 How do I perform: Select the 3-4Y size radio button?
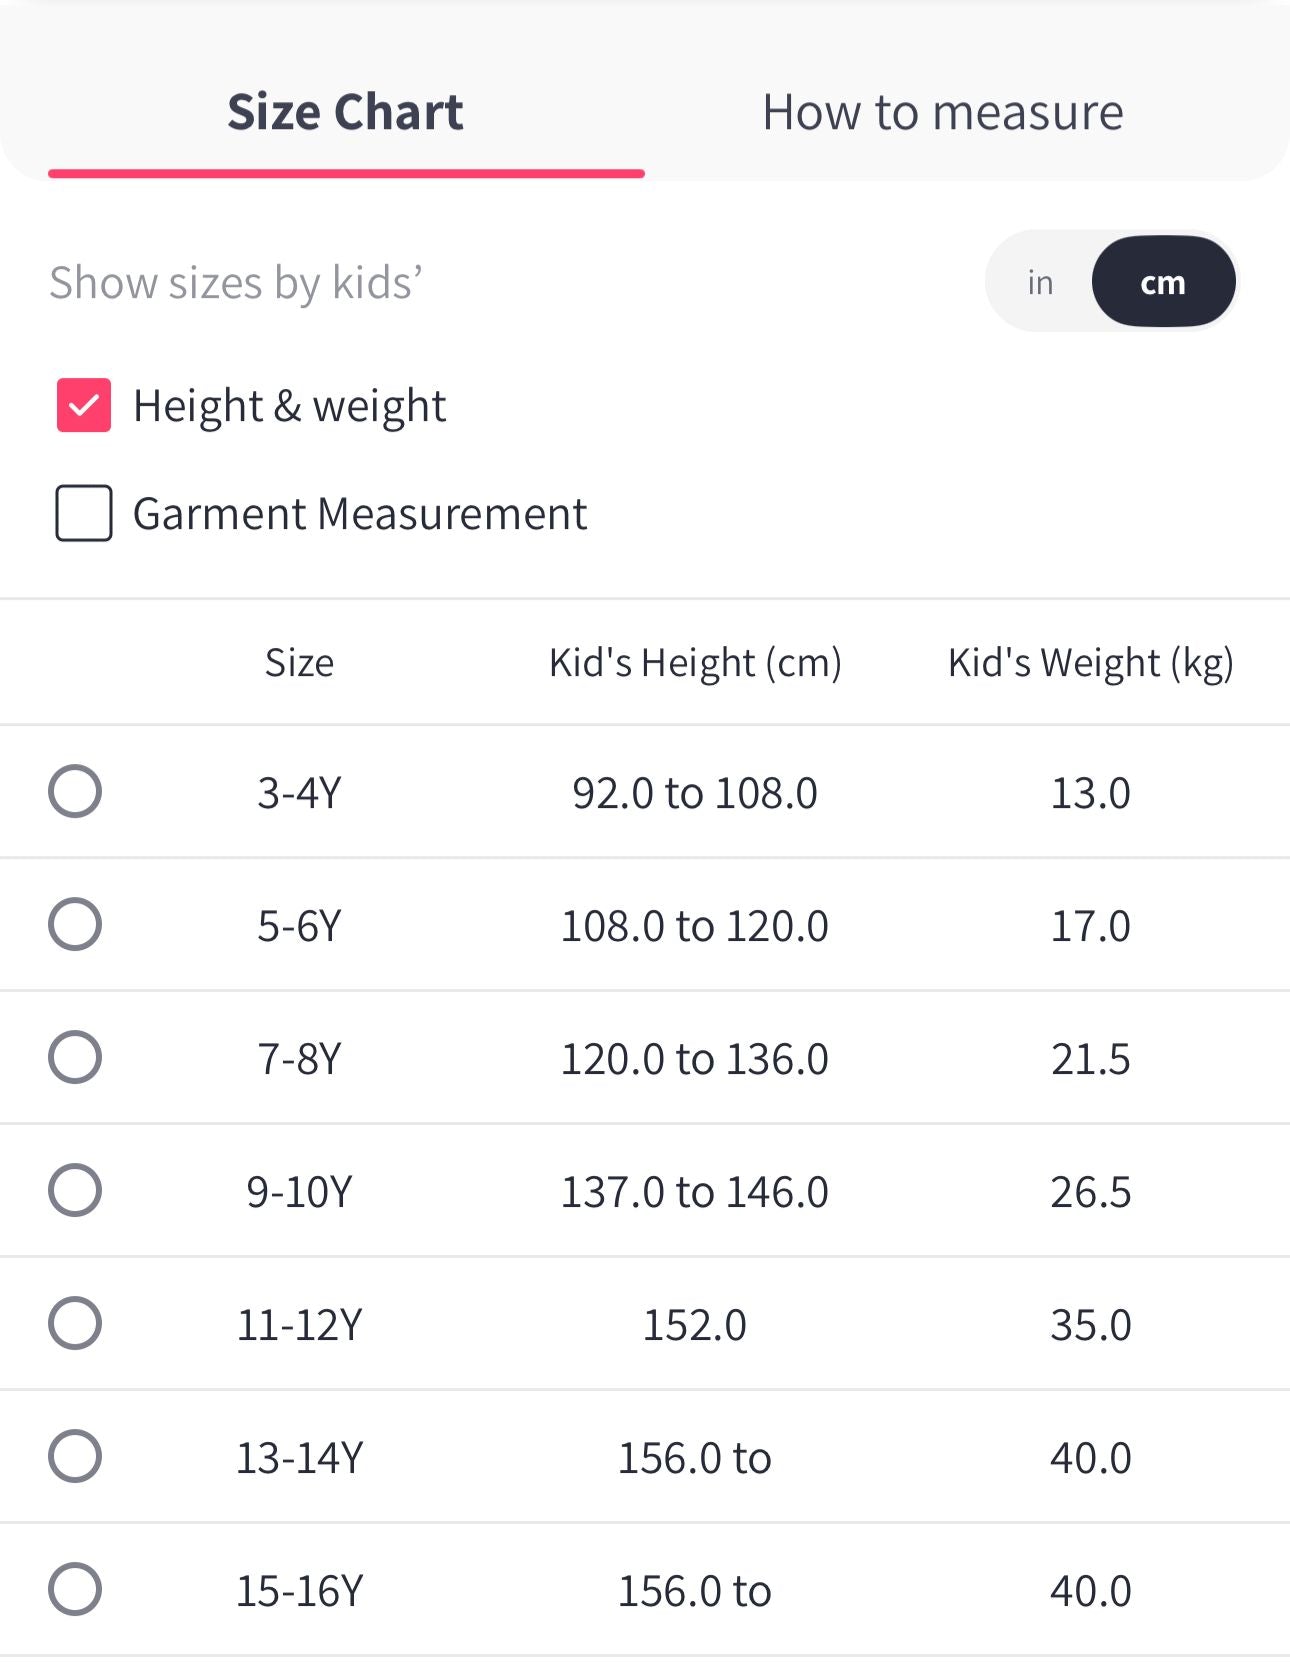[x=75, y=792]
